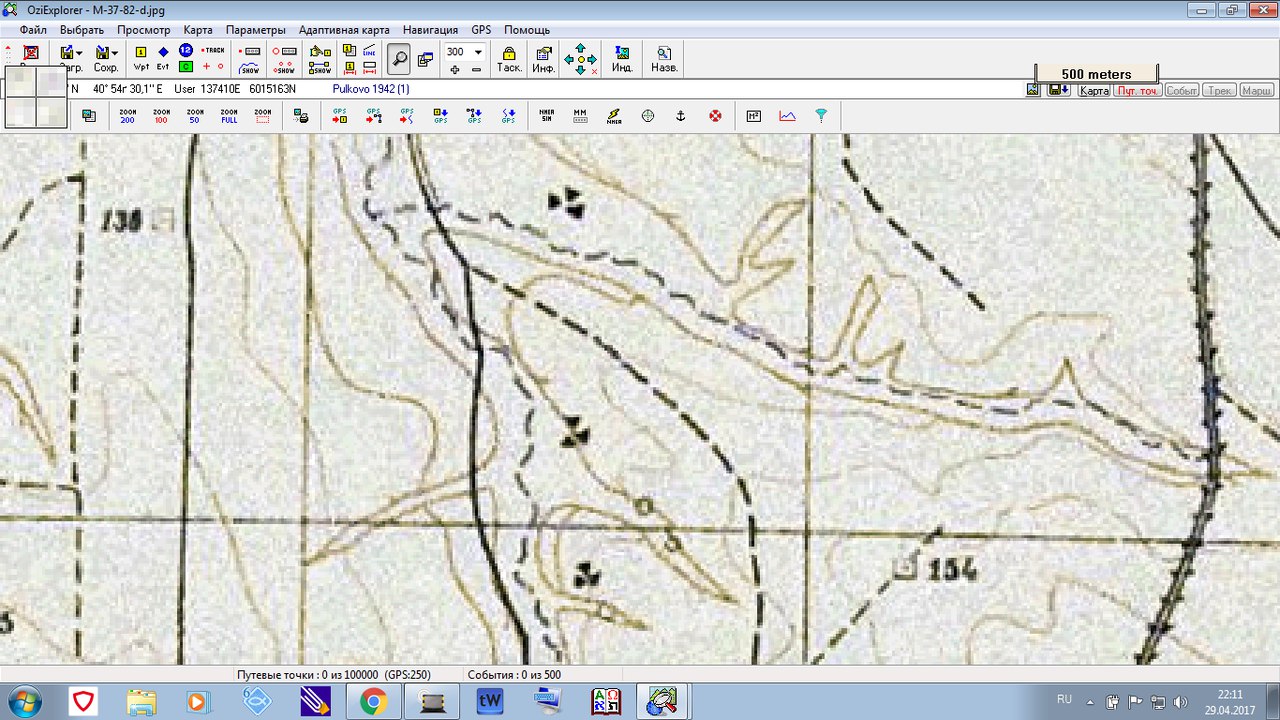This screenshot has height=720, width=1280.
Task: Open the Навигация menu
Action: [430, 30]
